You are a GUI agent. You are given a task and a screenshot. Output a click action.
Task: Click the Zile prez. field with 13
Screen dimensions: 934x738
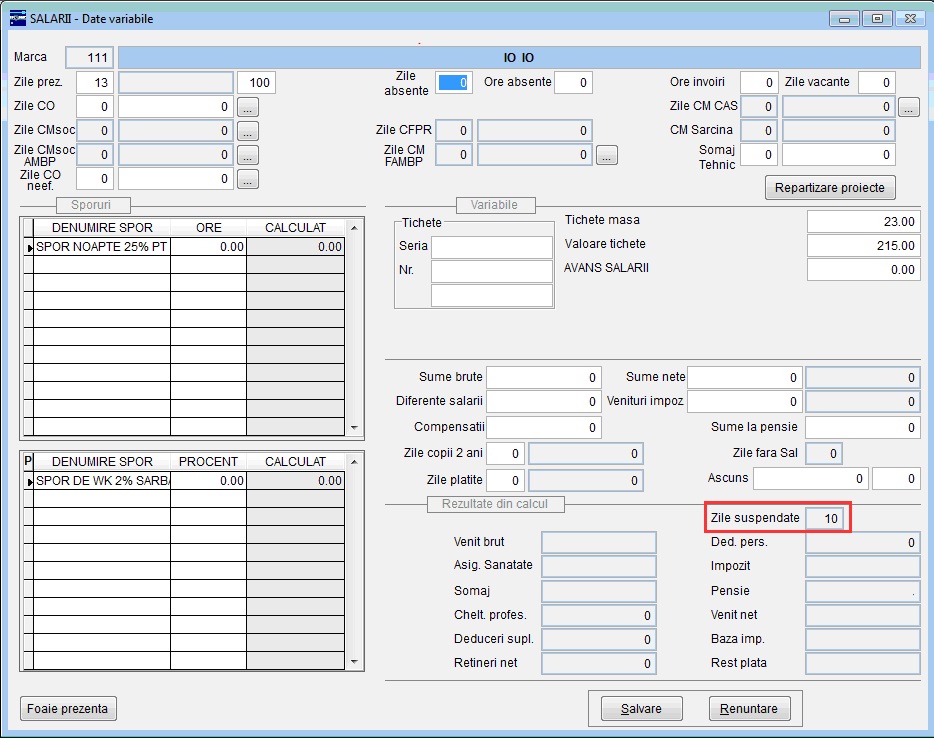coord(95,82)
